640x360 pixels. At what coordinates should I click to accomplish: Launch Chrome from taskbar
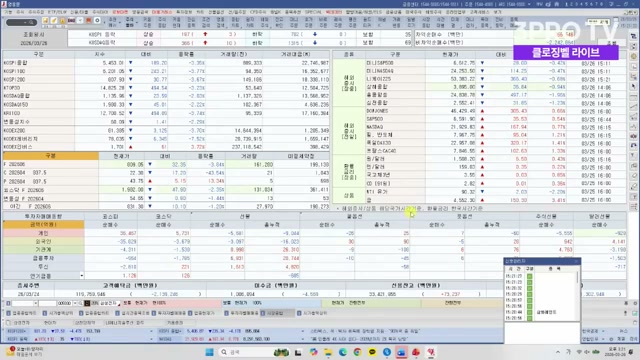coord(357,352)
